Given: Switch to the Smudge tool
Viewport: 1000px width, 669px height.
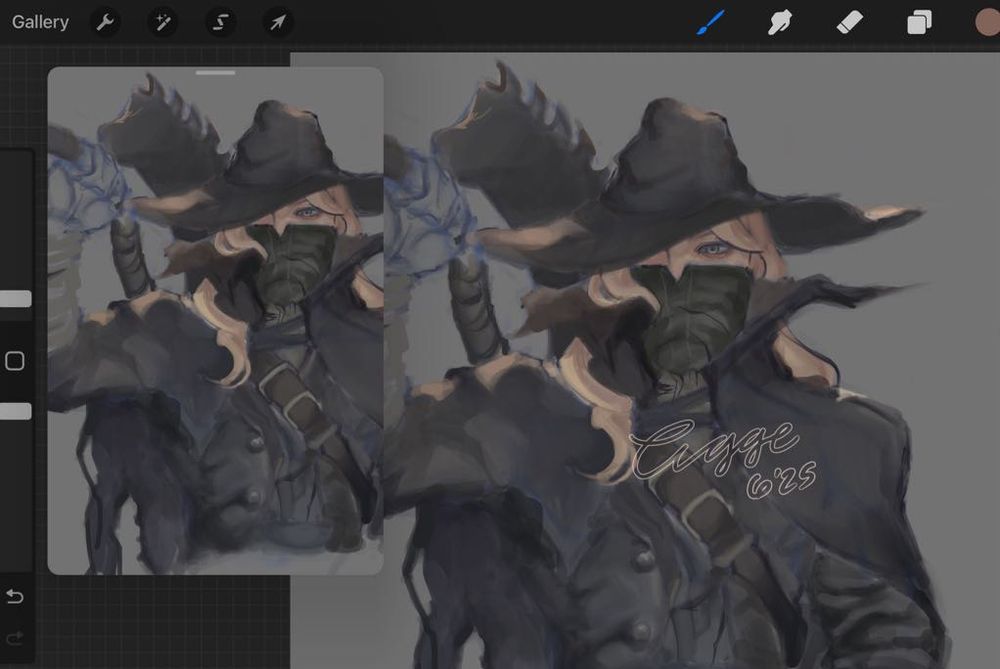Looking at the screenshot, I should [x=779, y=22].
